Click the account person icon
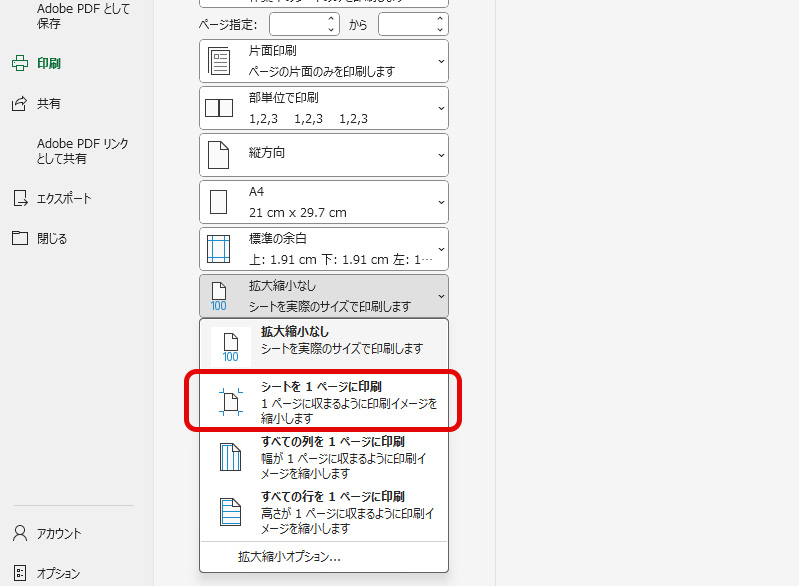 pyautogui.click(x=19, y=533)
